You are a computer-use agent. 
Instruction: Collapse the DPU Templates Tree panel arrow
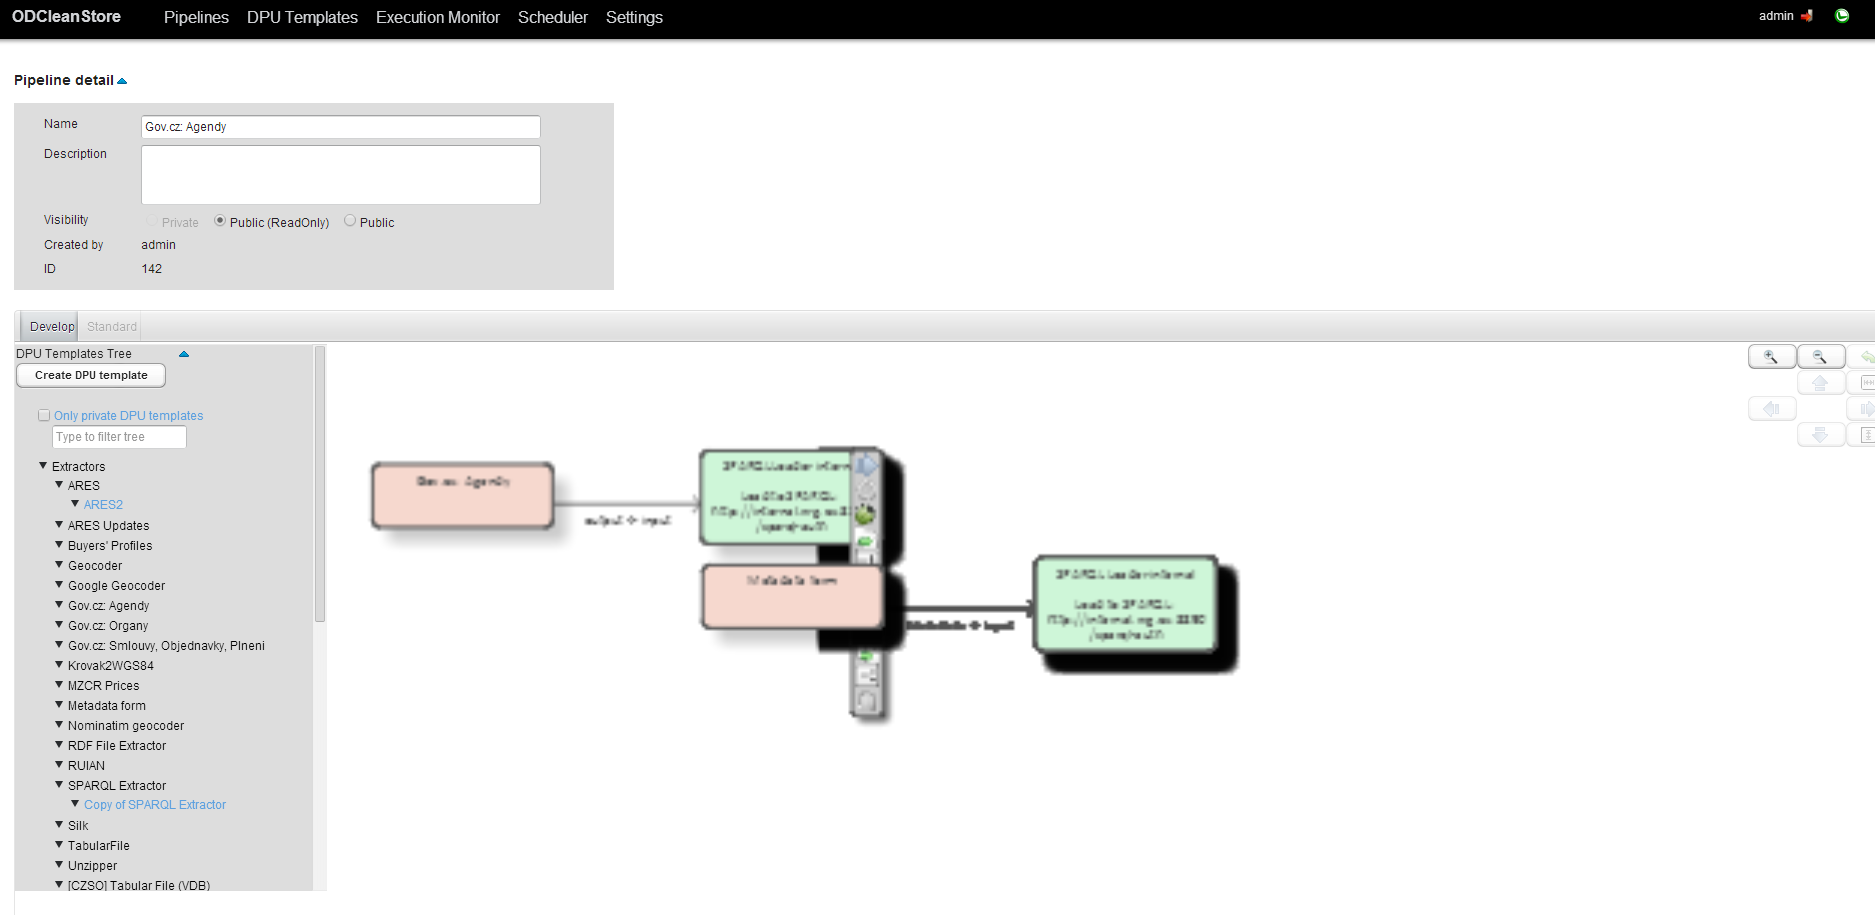click(x=184, y=354)
